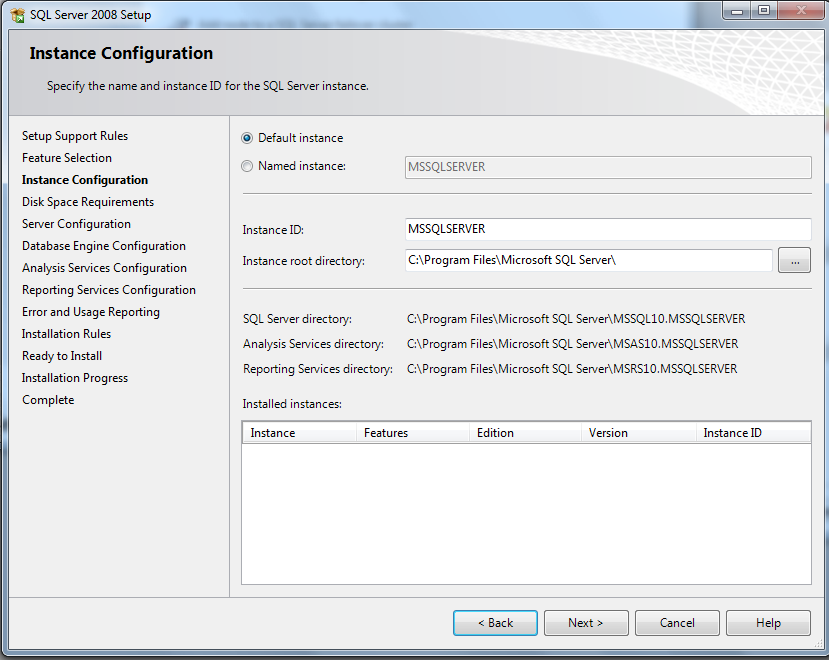Viewport: 829px width, 660px height.
Task: Sort by the Version column header
Action: pyautogui.click(x=639, y=433)
